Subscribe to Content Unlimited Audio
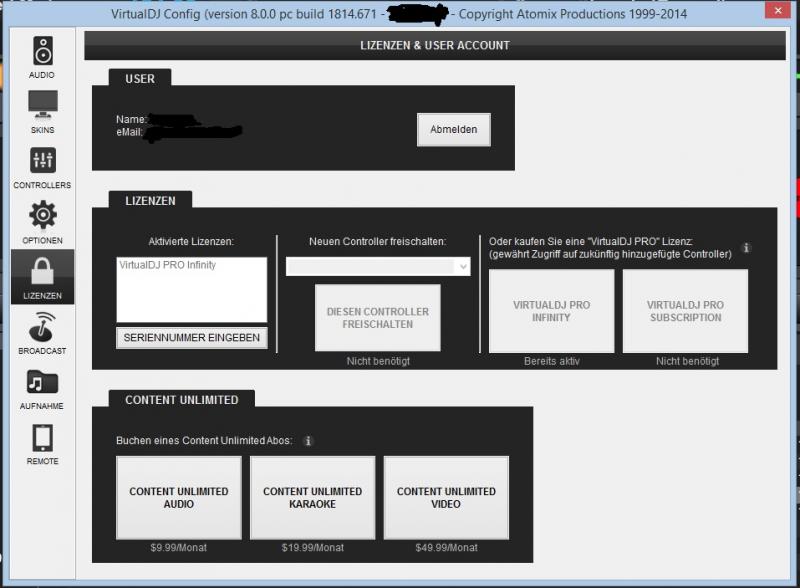The height and width of the screenshot is (588, 800). tap(179, 498)
